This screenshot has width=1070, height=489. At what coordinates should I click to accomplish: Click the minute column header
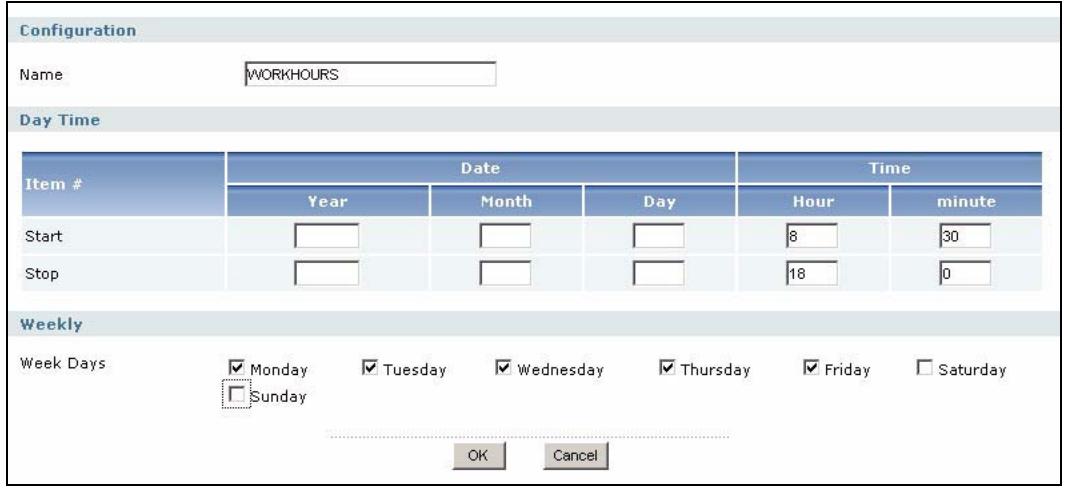[966, 201]
